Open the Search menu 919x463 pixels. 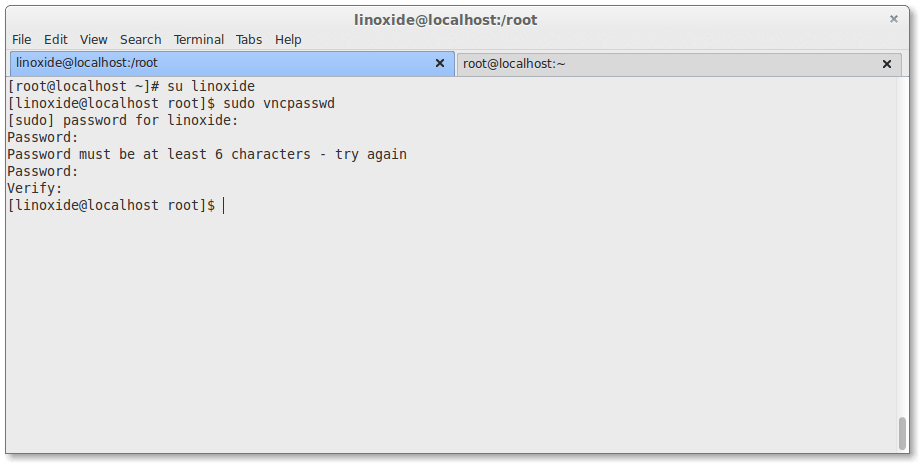[x=141, y=39]
